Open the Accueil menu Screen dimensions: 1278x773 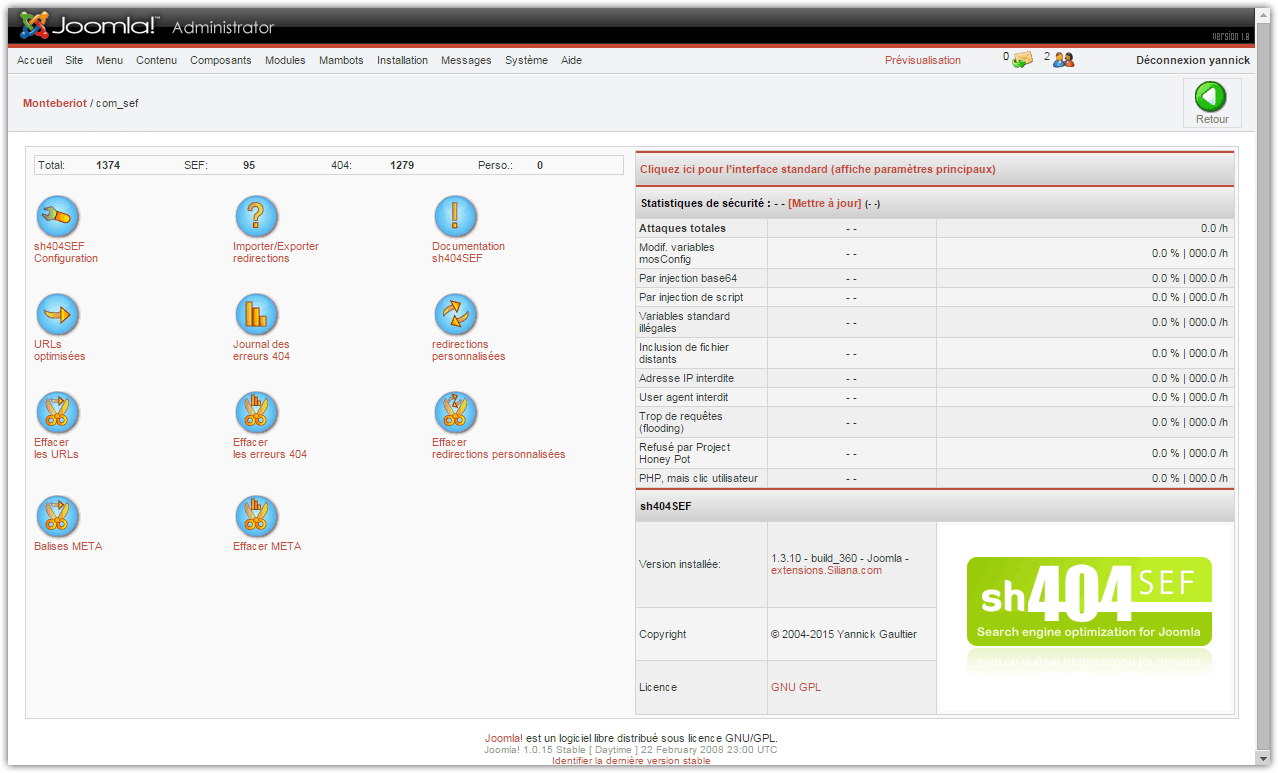pyautogui.click(x=35, y=60)
